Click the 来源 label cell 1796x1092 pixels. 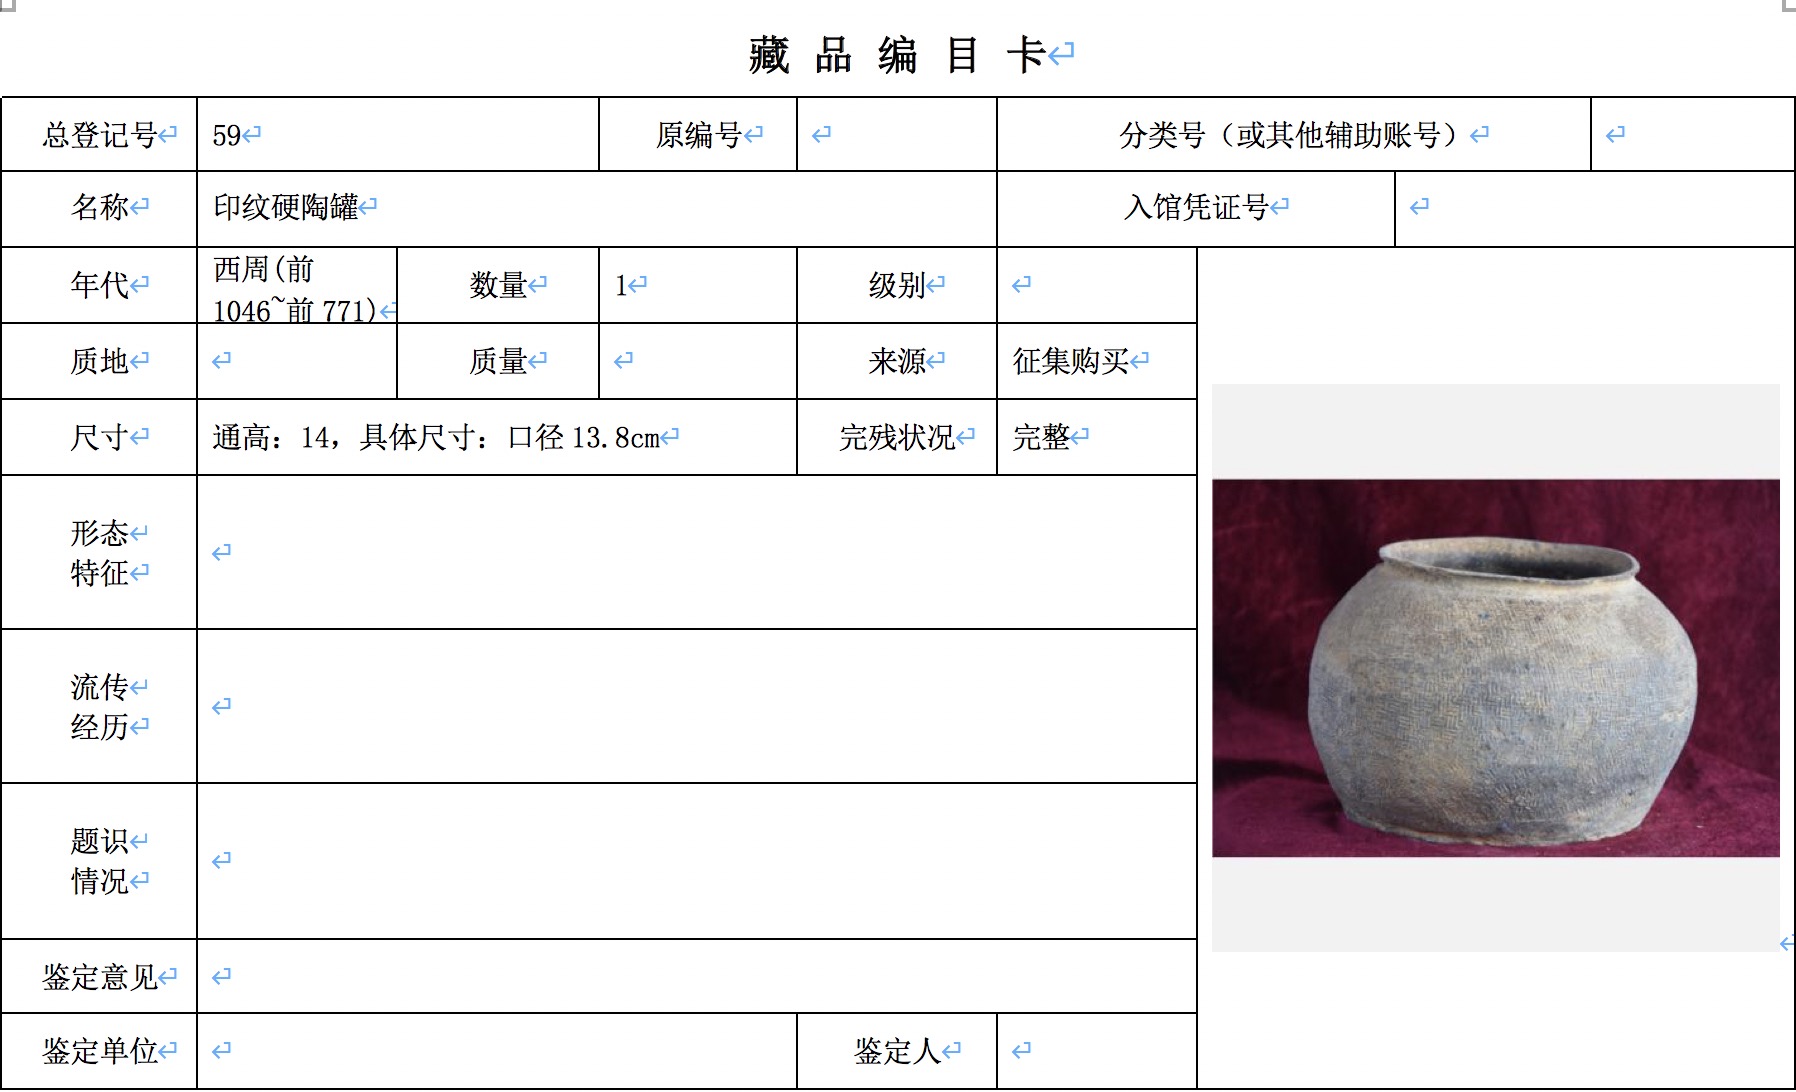[x=897, y=361]
